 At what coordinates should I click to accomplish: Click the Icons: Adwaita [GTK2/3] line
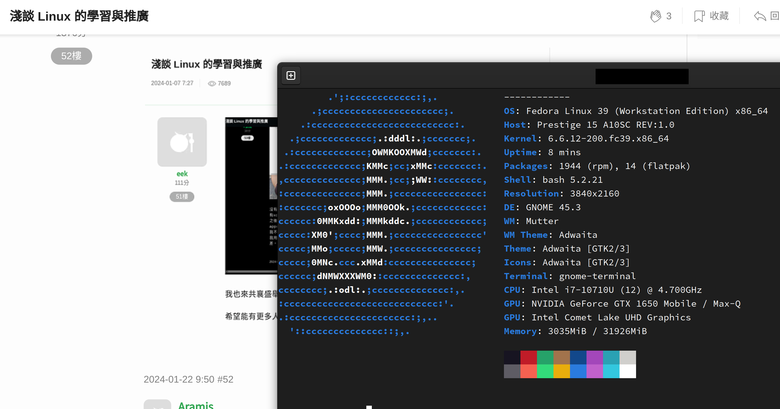pyautogui.click(x=567, y=262)
